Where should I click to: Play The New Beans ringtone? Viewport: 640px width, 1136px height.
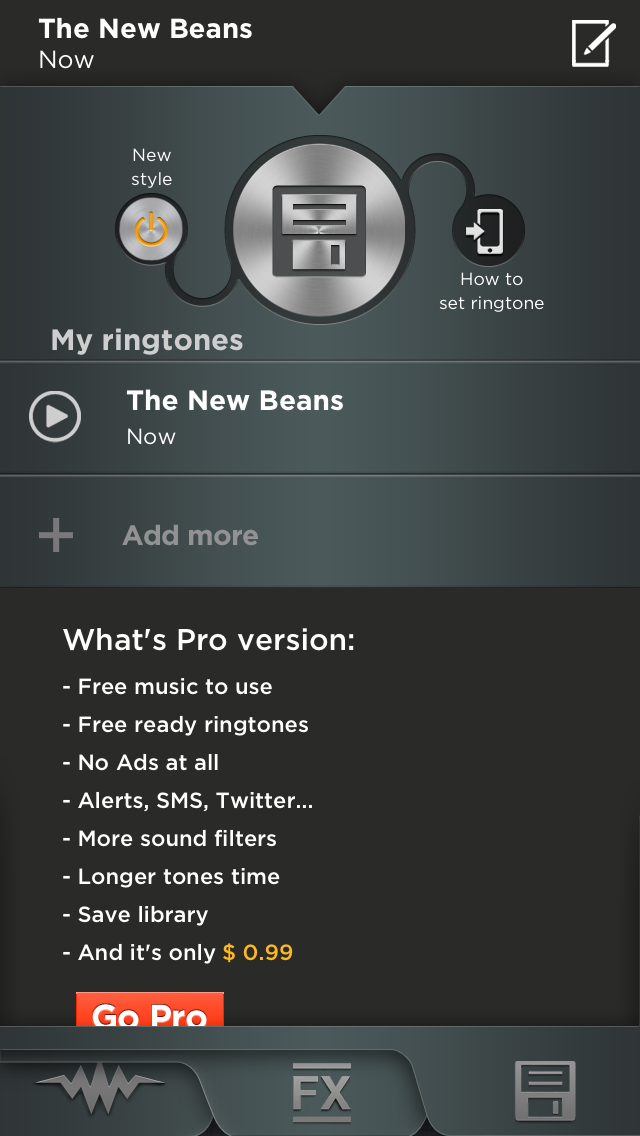click(x=55, y=416)
